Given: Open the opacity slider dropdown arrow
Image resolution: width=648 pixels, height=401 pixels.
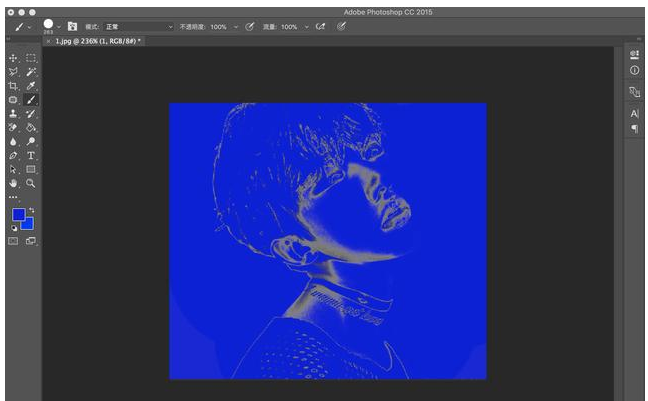Looking at the screenshot, I should (x=236, y=27).
